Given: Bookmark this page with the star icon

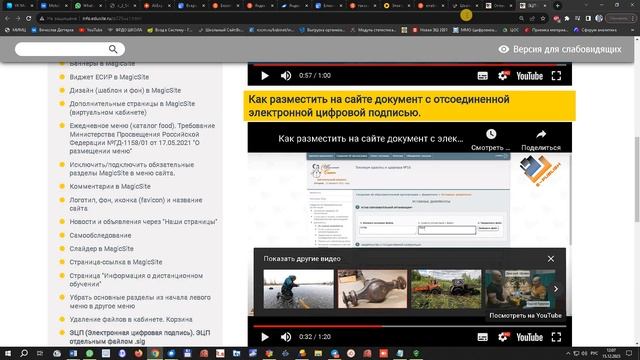Looking at the screenshot, I should tap(543, 18).
